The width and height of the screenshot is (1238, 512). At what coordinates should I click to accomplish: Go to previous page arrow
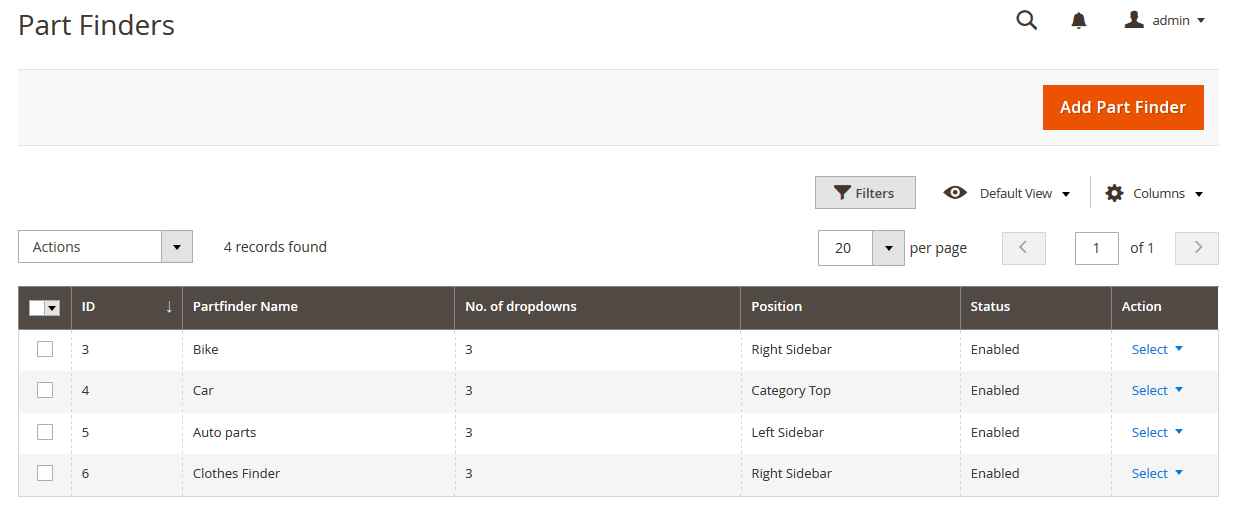[x=1023, y=248]
